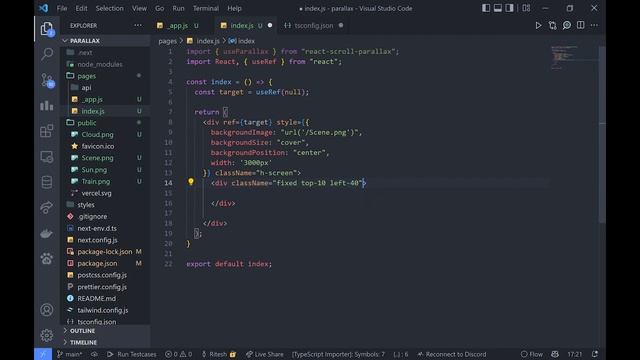The width and height of the screenshot is (640, 360).
Task: Open the File menu
Action: tap(62, 8)
